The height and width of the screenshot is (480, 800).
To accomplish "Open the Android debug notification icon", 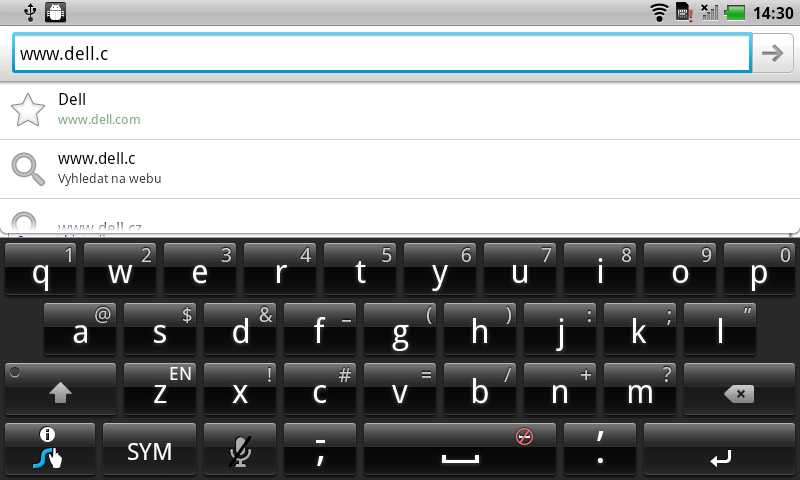I will click(x=55, y=12).
